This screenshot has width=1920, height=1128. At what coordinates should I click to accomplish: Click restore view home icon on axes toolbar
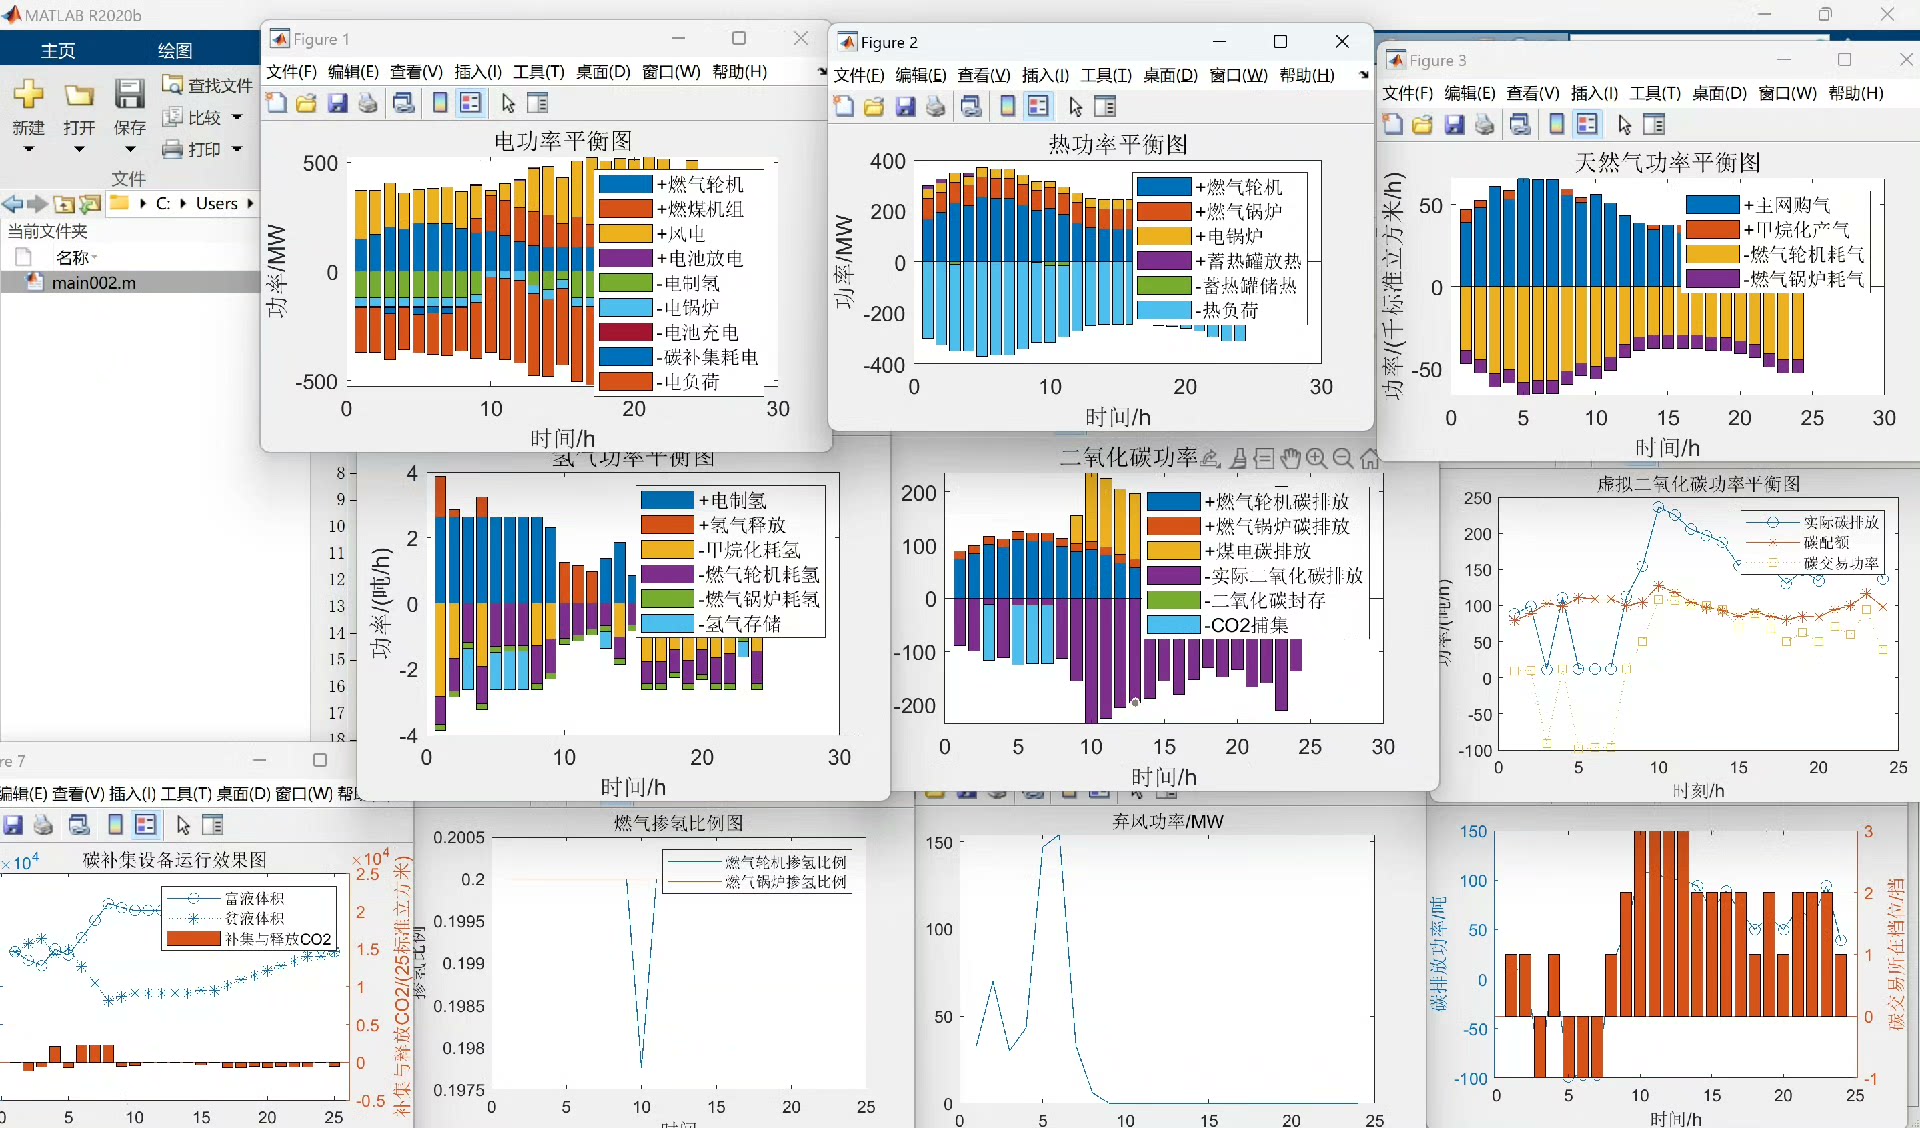point(1369,459)
